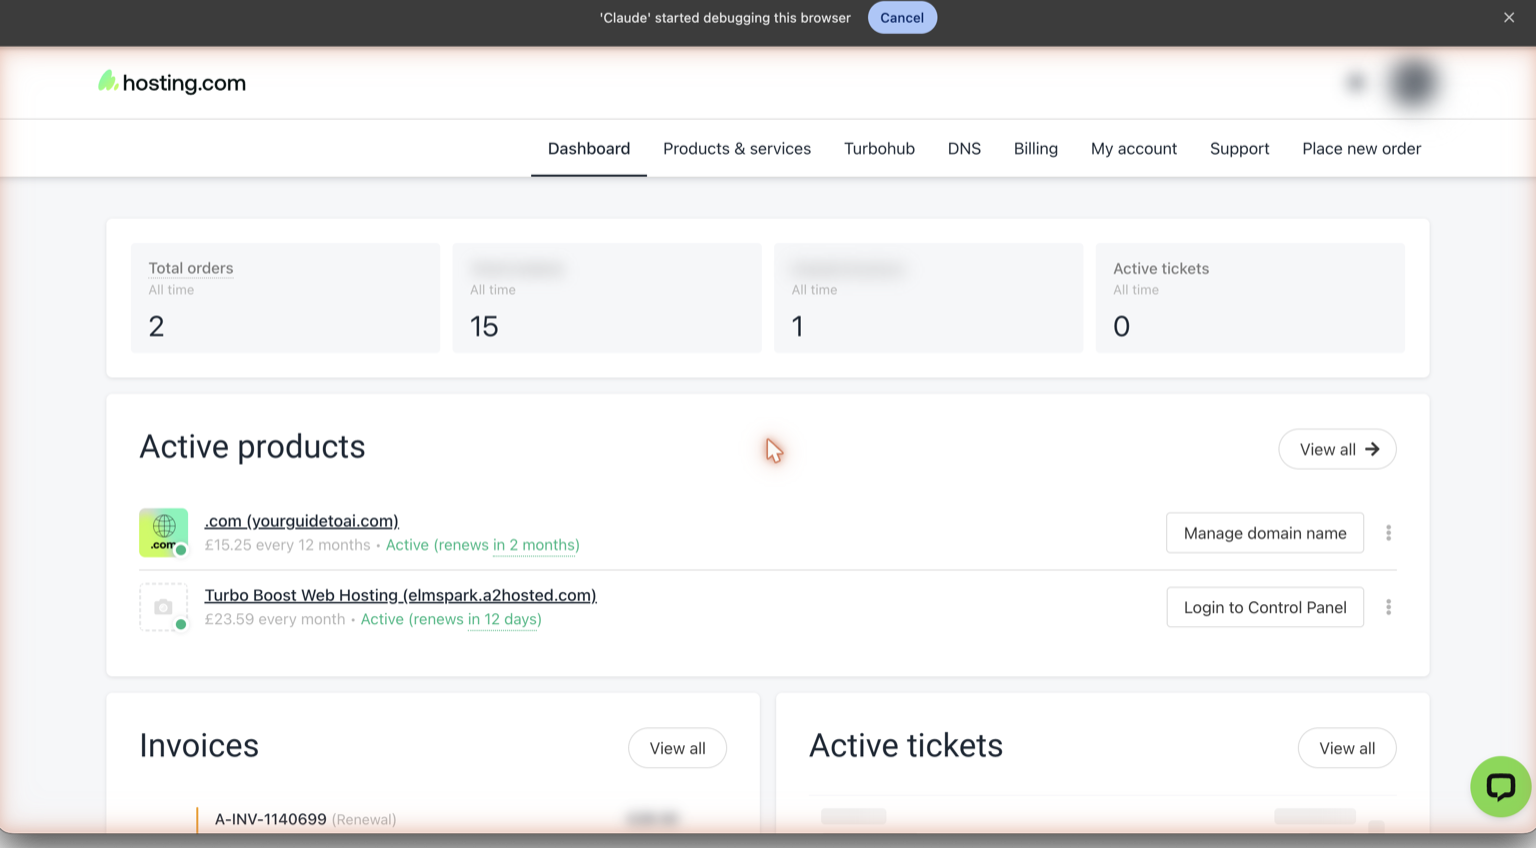This screenshot has height=848, width=1536.
Task: Open the Turbo Boost Web Hosting product link
Action: pos(400,595)
